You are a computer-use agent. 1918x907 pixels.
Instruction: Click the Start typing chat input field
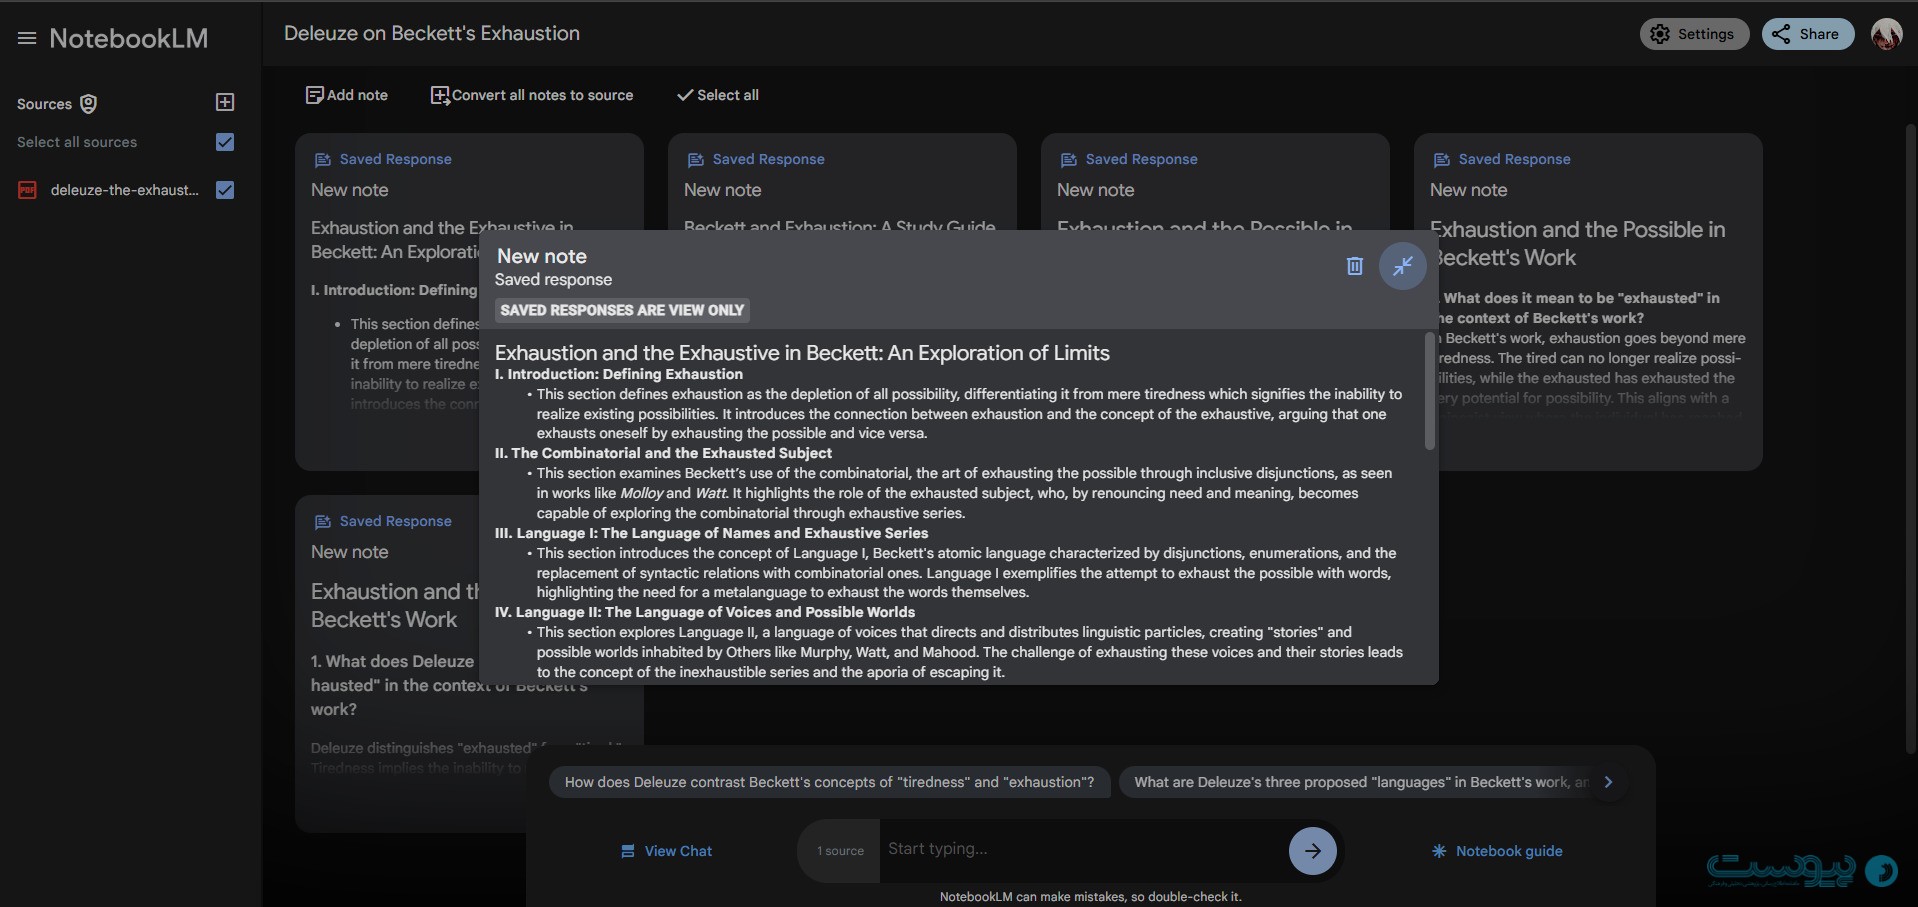[x=1083, y=849]
